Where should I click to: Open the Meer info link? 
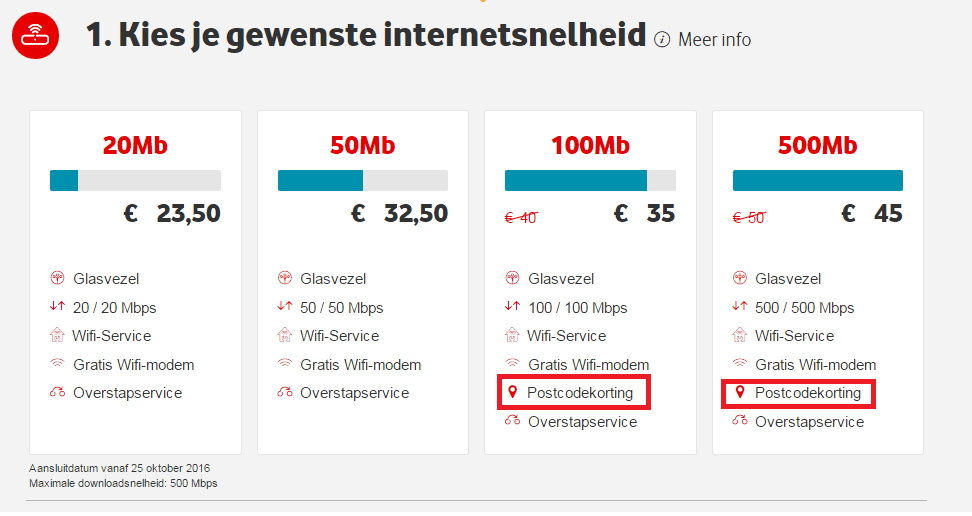coord(714,40)
